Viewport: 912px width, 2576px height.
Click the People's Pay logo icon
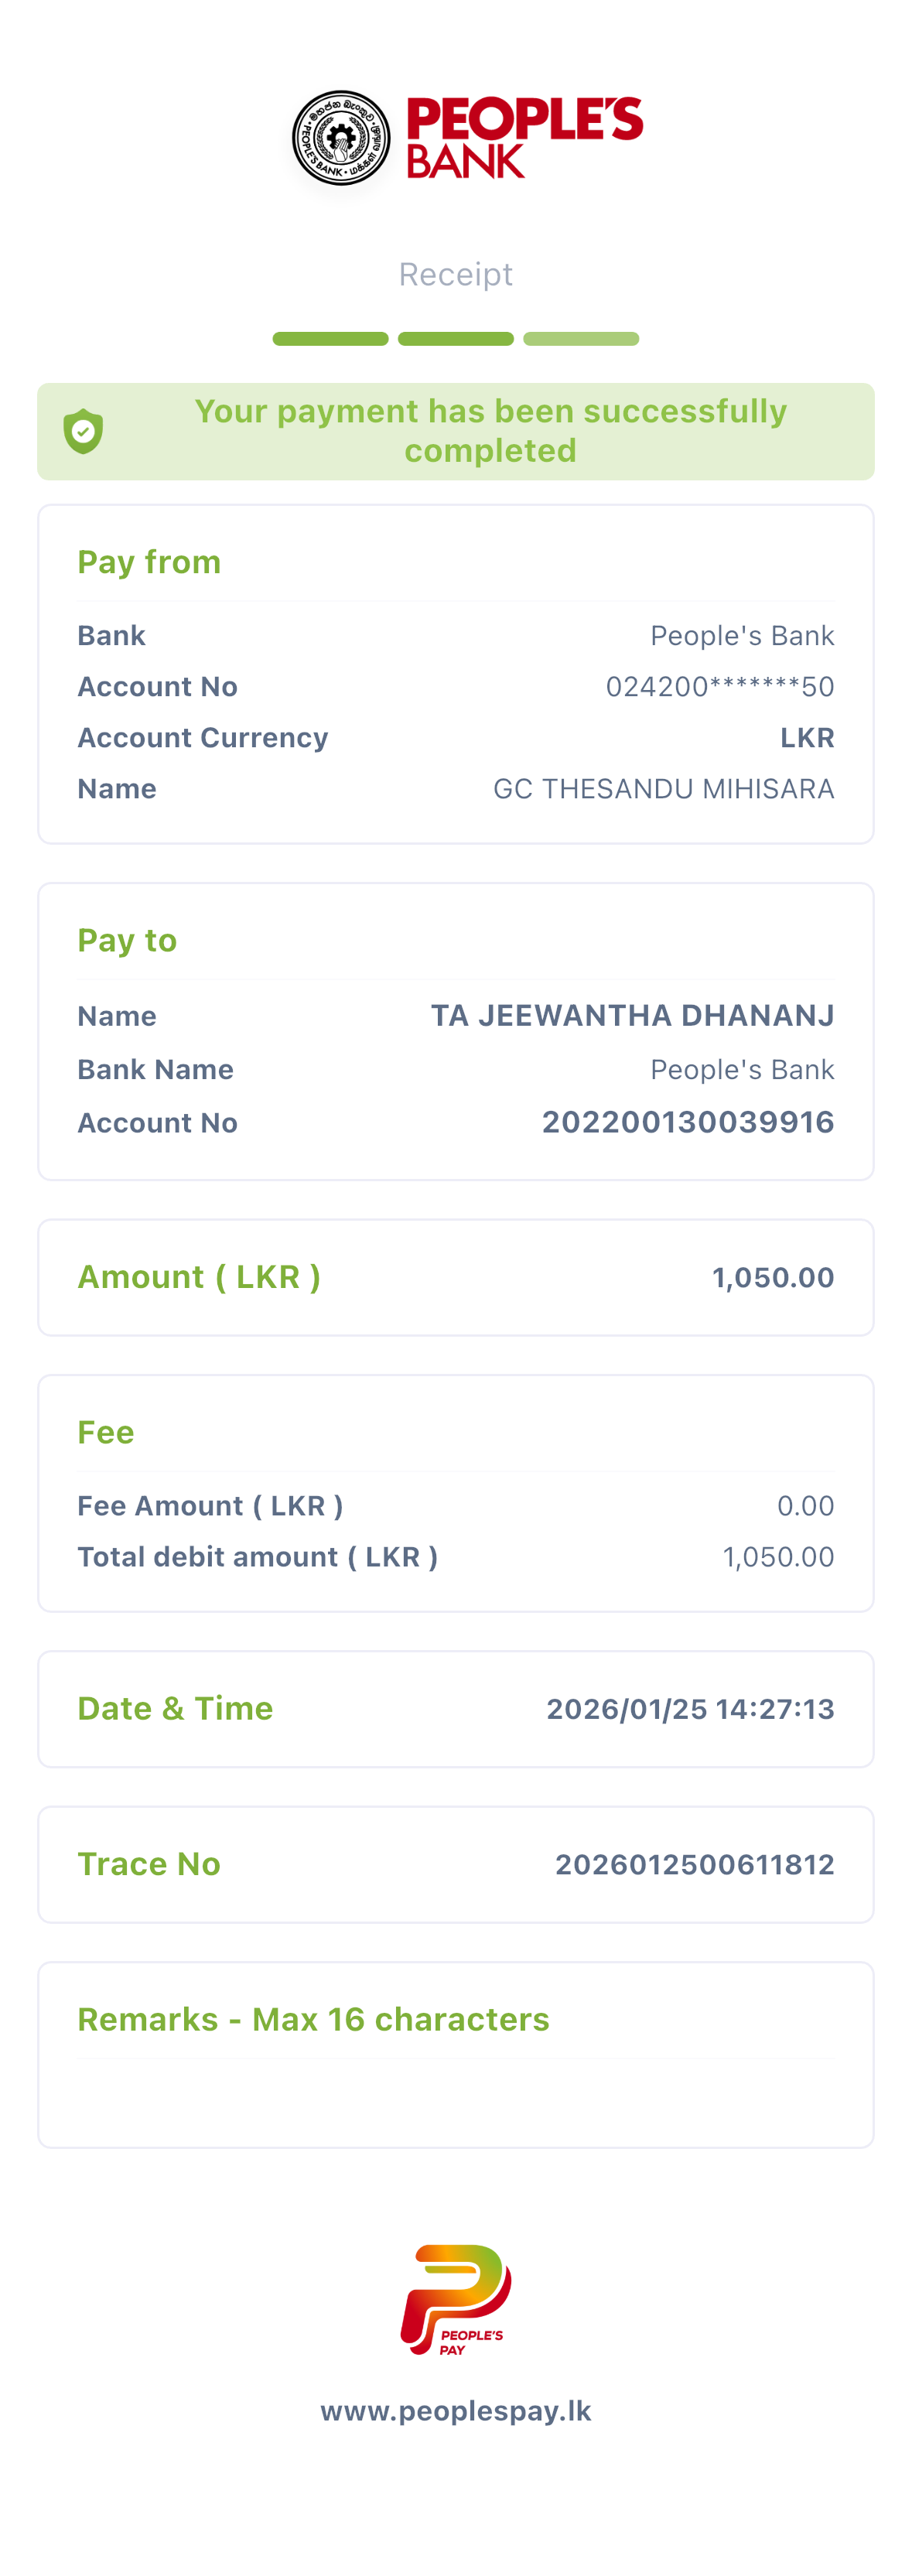click(456, 2299)
